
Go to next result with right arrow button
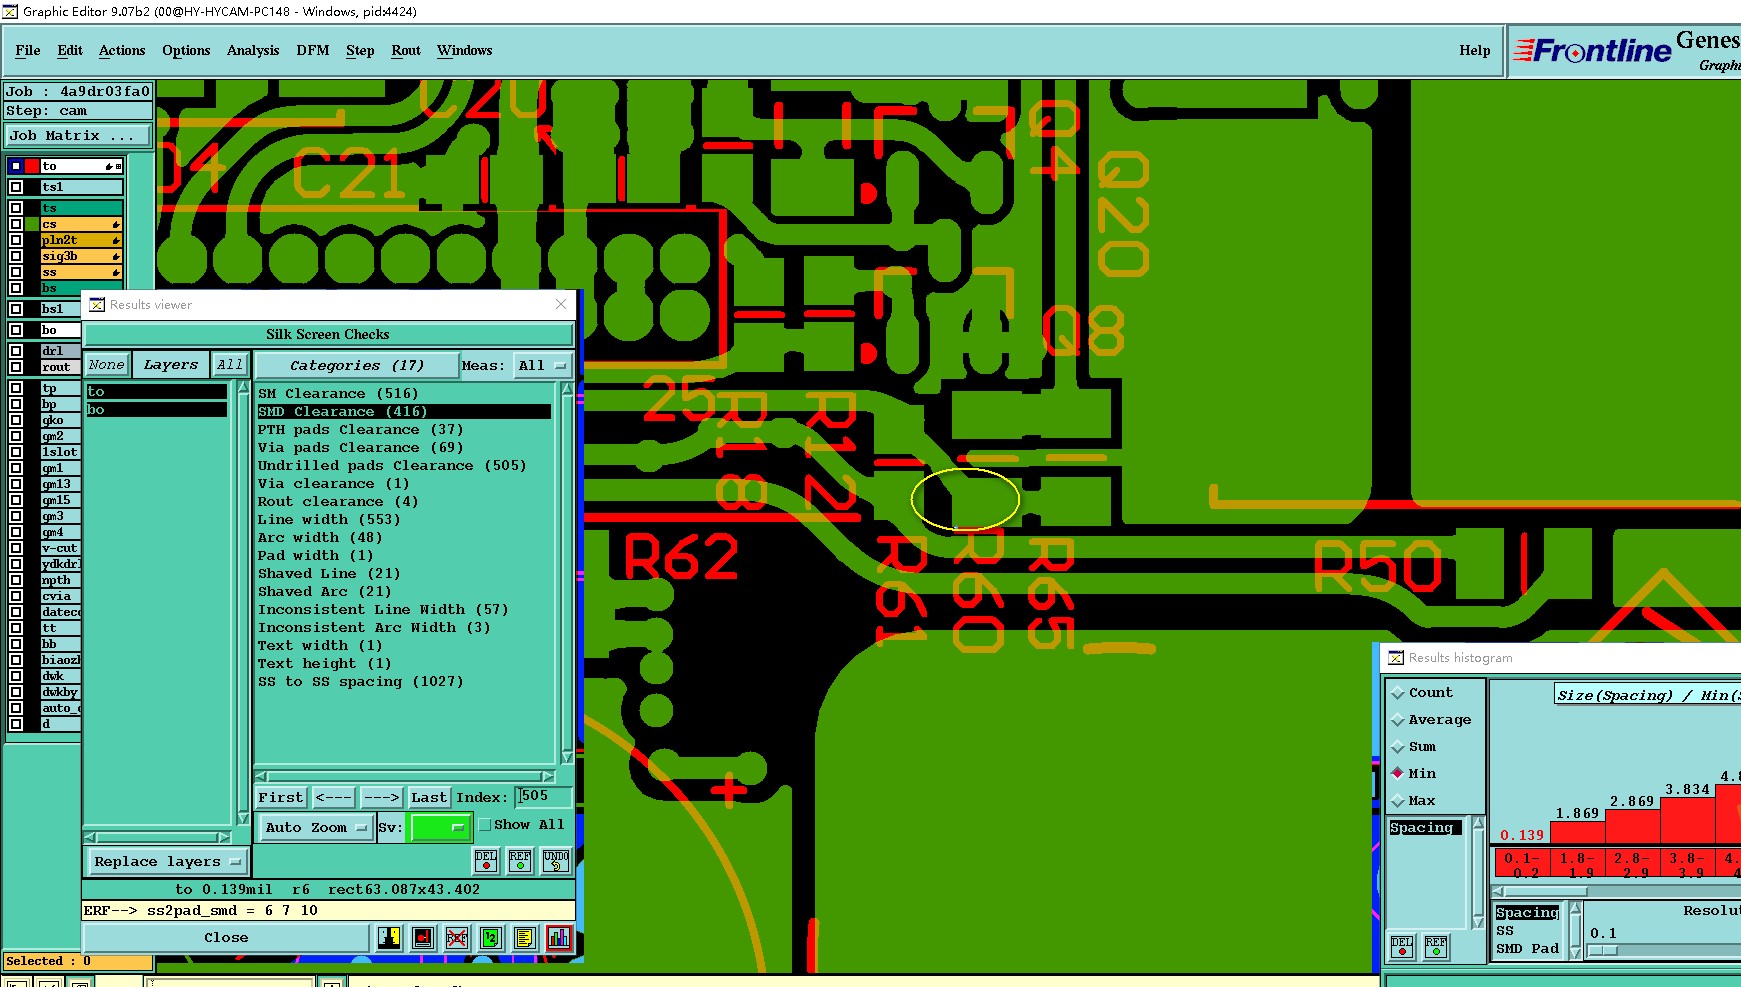(x=382, y=798)
